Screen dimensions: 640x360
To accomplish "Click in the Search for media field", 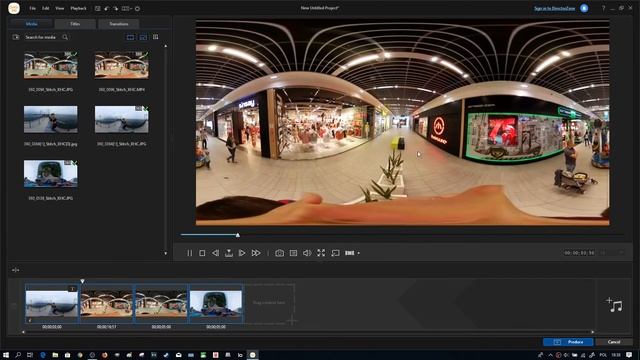I will (41, 37).
